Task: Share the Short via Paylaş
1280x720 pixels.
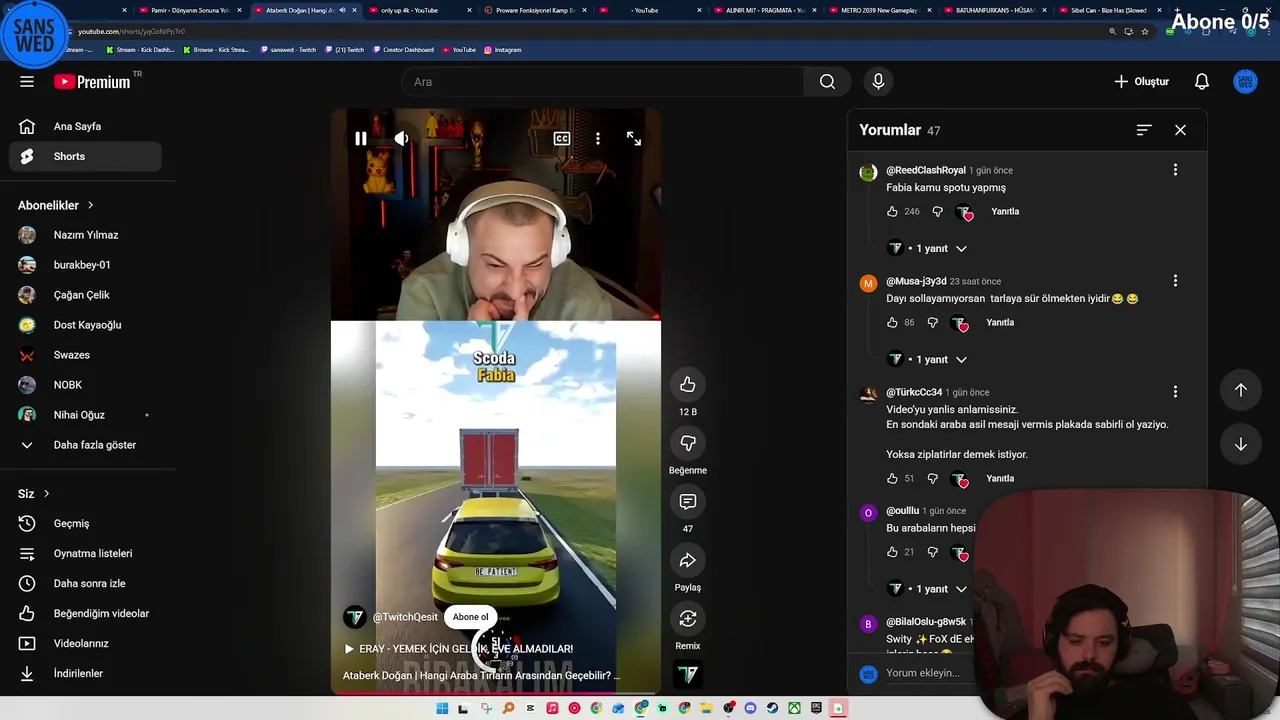Action: click(688, 560)
